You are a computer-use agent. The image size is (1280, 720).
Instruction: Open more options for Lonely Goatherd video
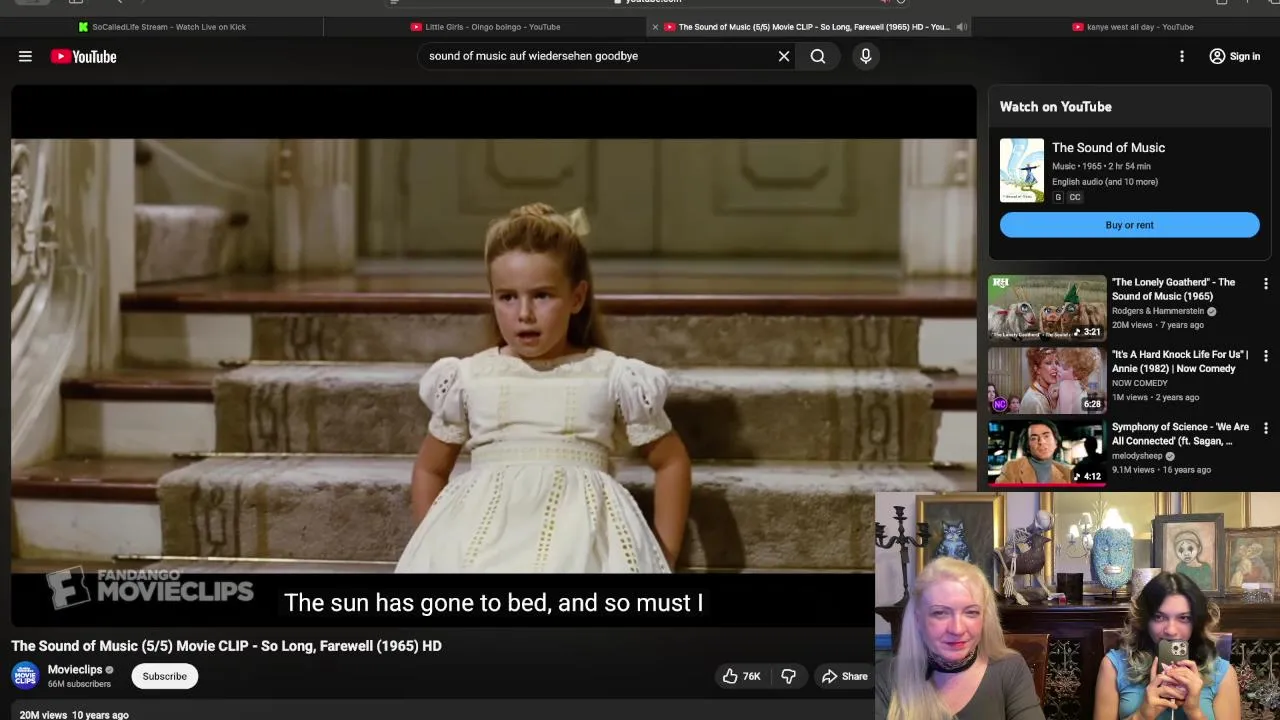(1266, 284)
